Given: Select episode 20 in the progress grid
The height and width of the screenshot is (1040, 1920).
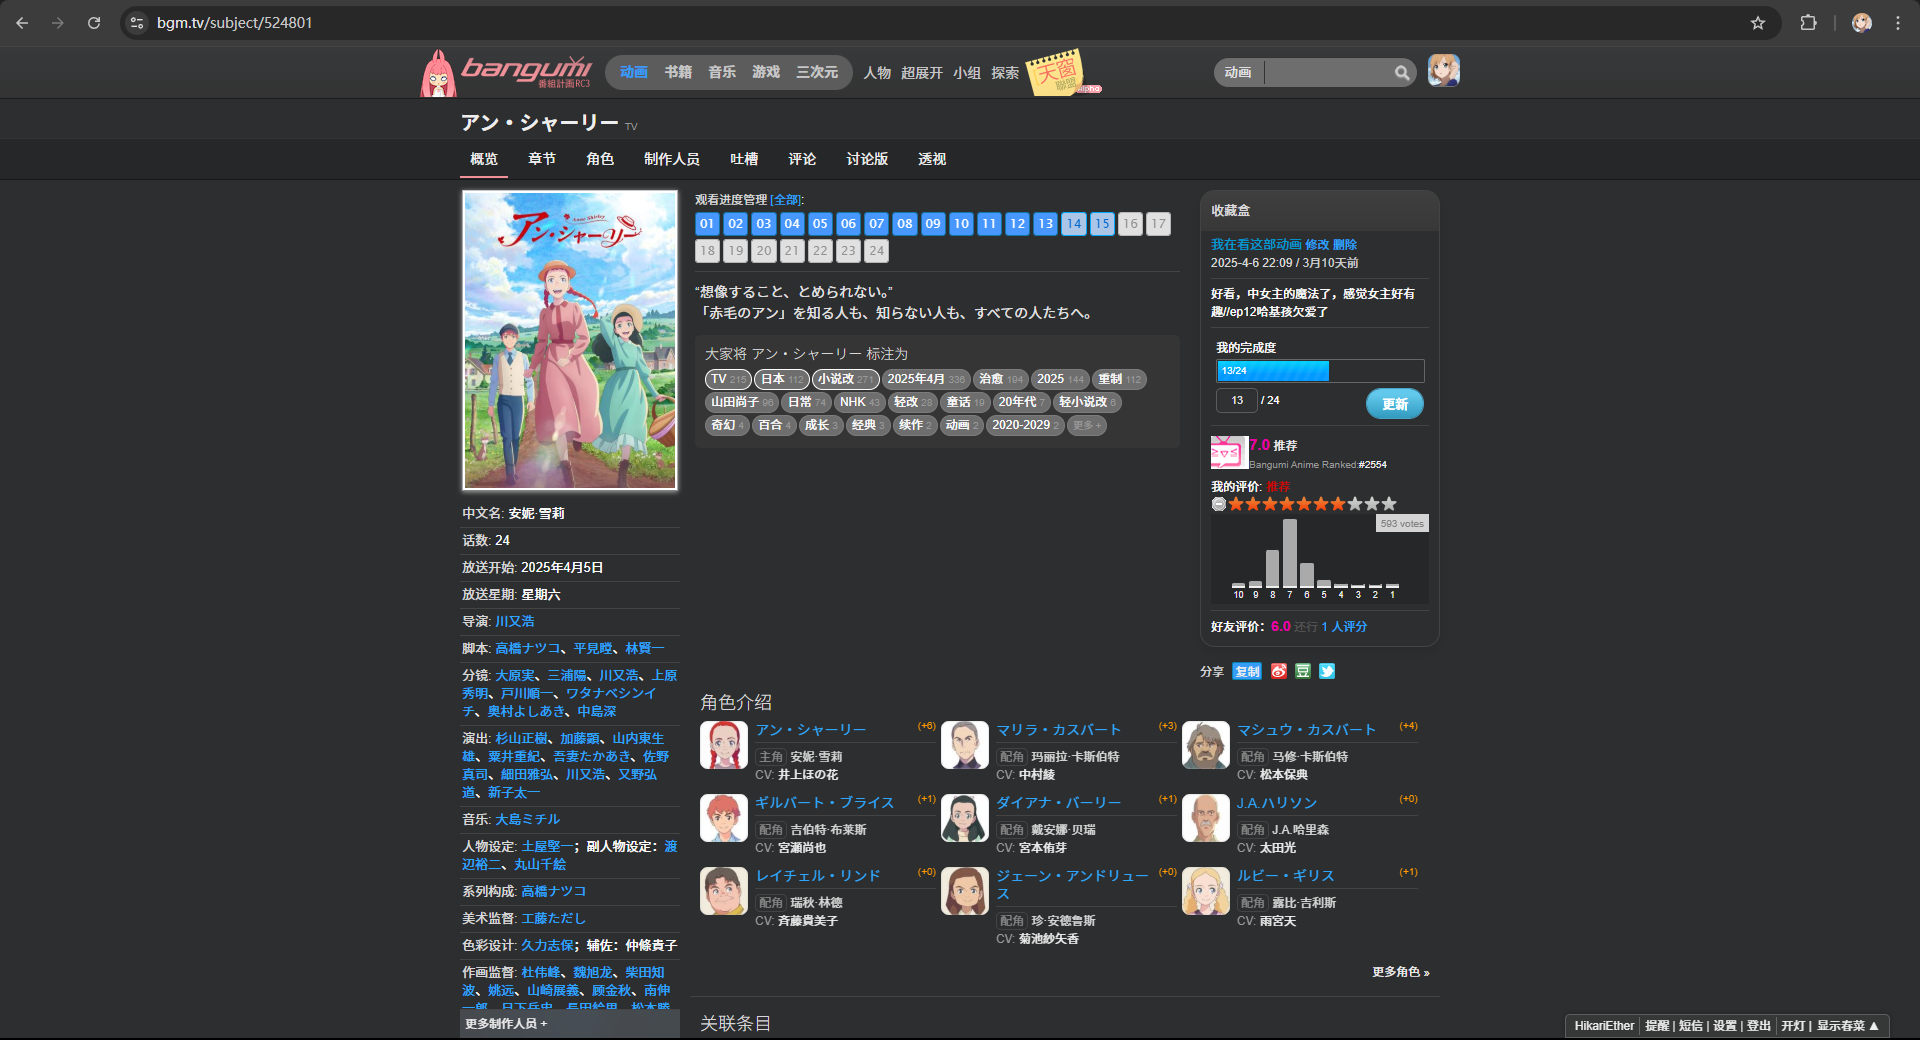Looking at the screenshot, I should (764, 250).
